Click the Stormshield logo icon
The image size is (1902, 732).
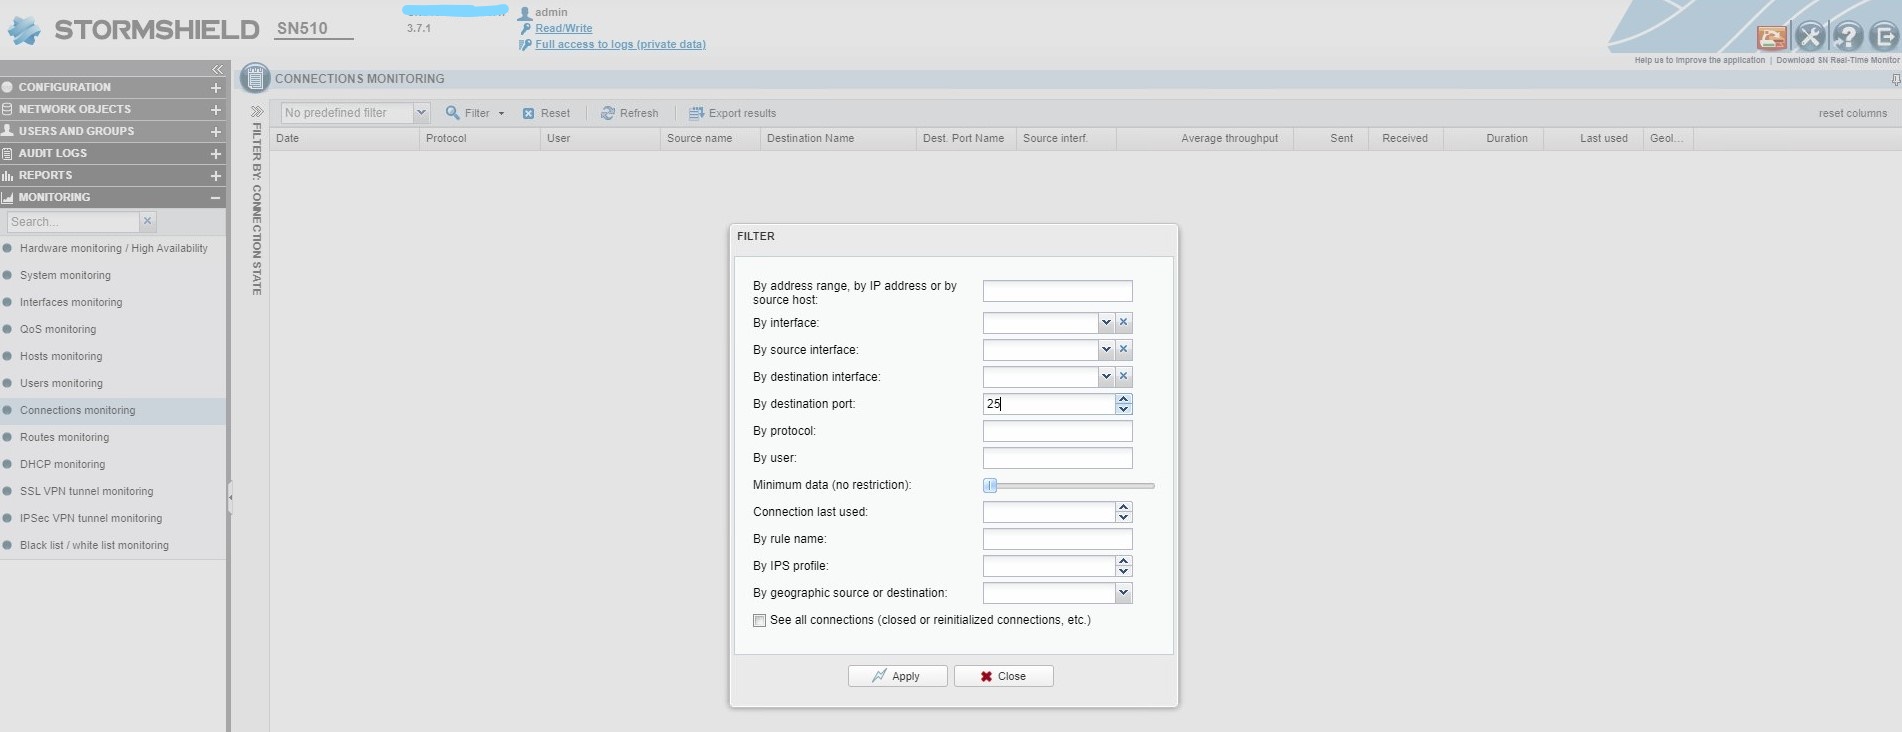[x=25, y=31]
